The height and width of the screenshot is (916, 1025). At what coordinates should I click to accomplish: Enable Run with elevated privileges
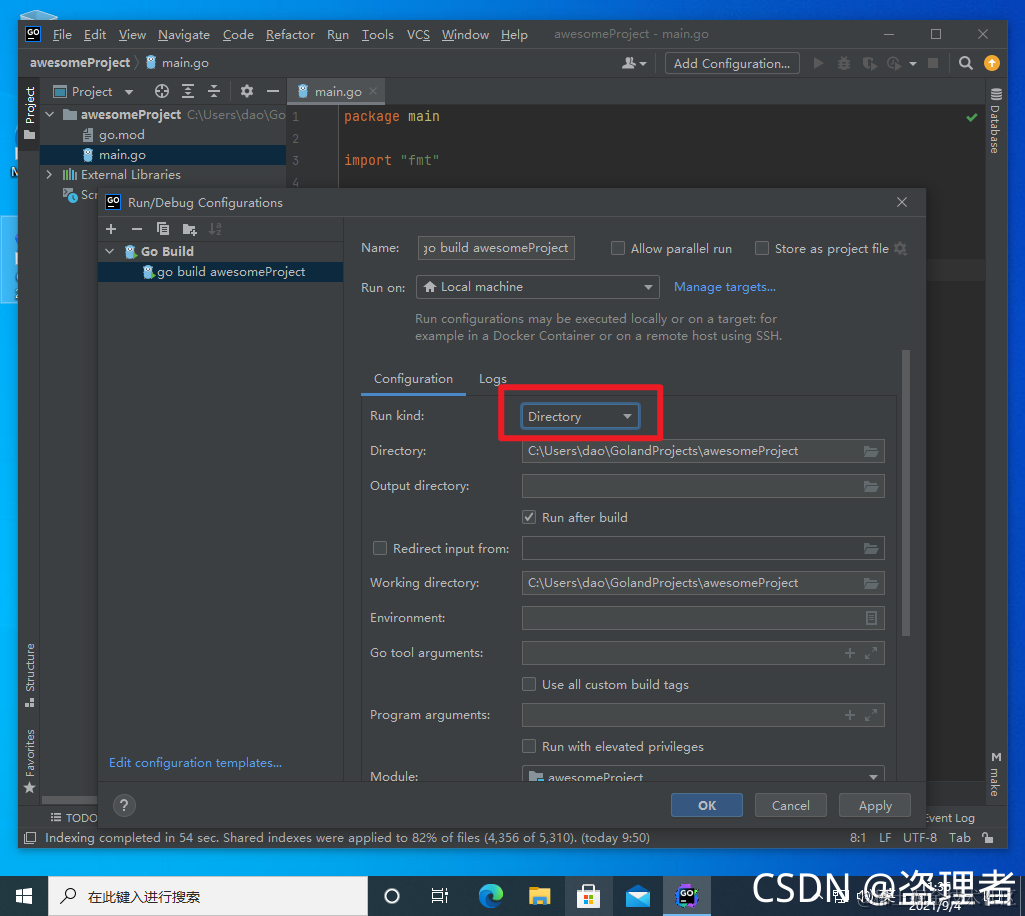[x=529, y=746]
